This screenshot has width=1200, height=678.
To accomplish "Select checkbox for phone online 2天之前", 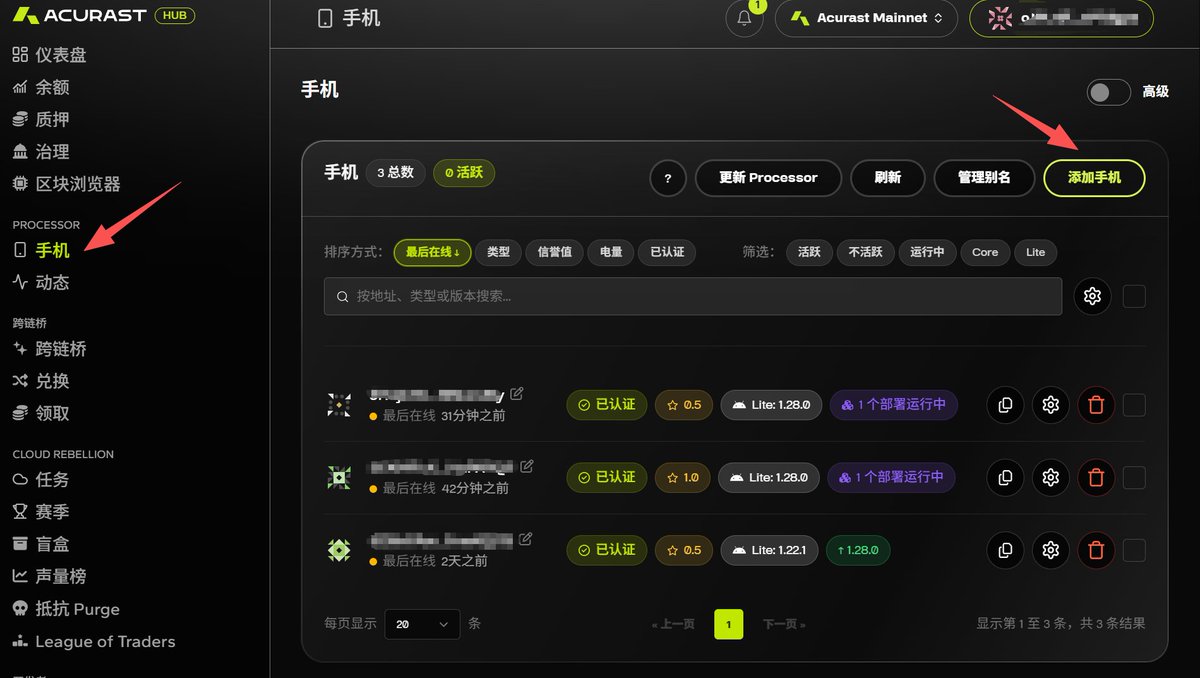I will click(x=1134, y=550).
